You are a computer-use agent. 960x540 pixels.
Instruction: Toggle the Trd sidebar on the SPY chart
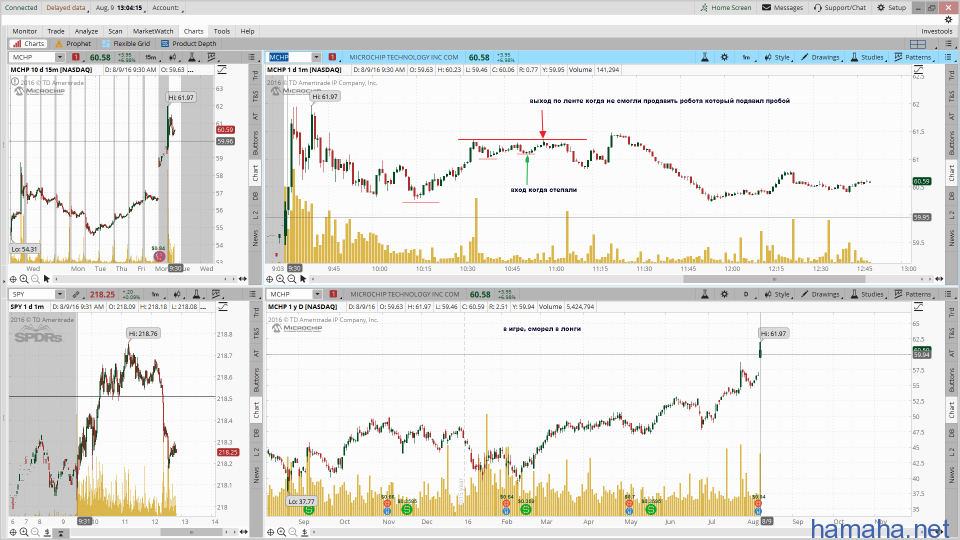point(256,312)
